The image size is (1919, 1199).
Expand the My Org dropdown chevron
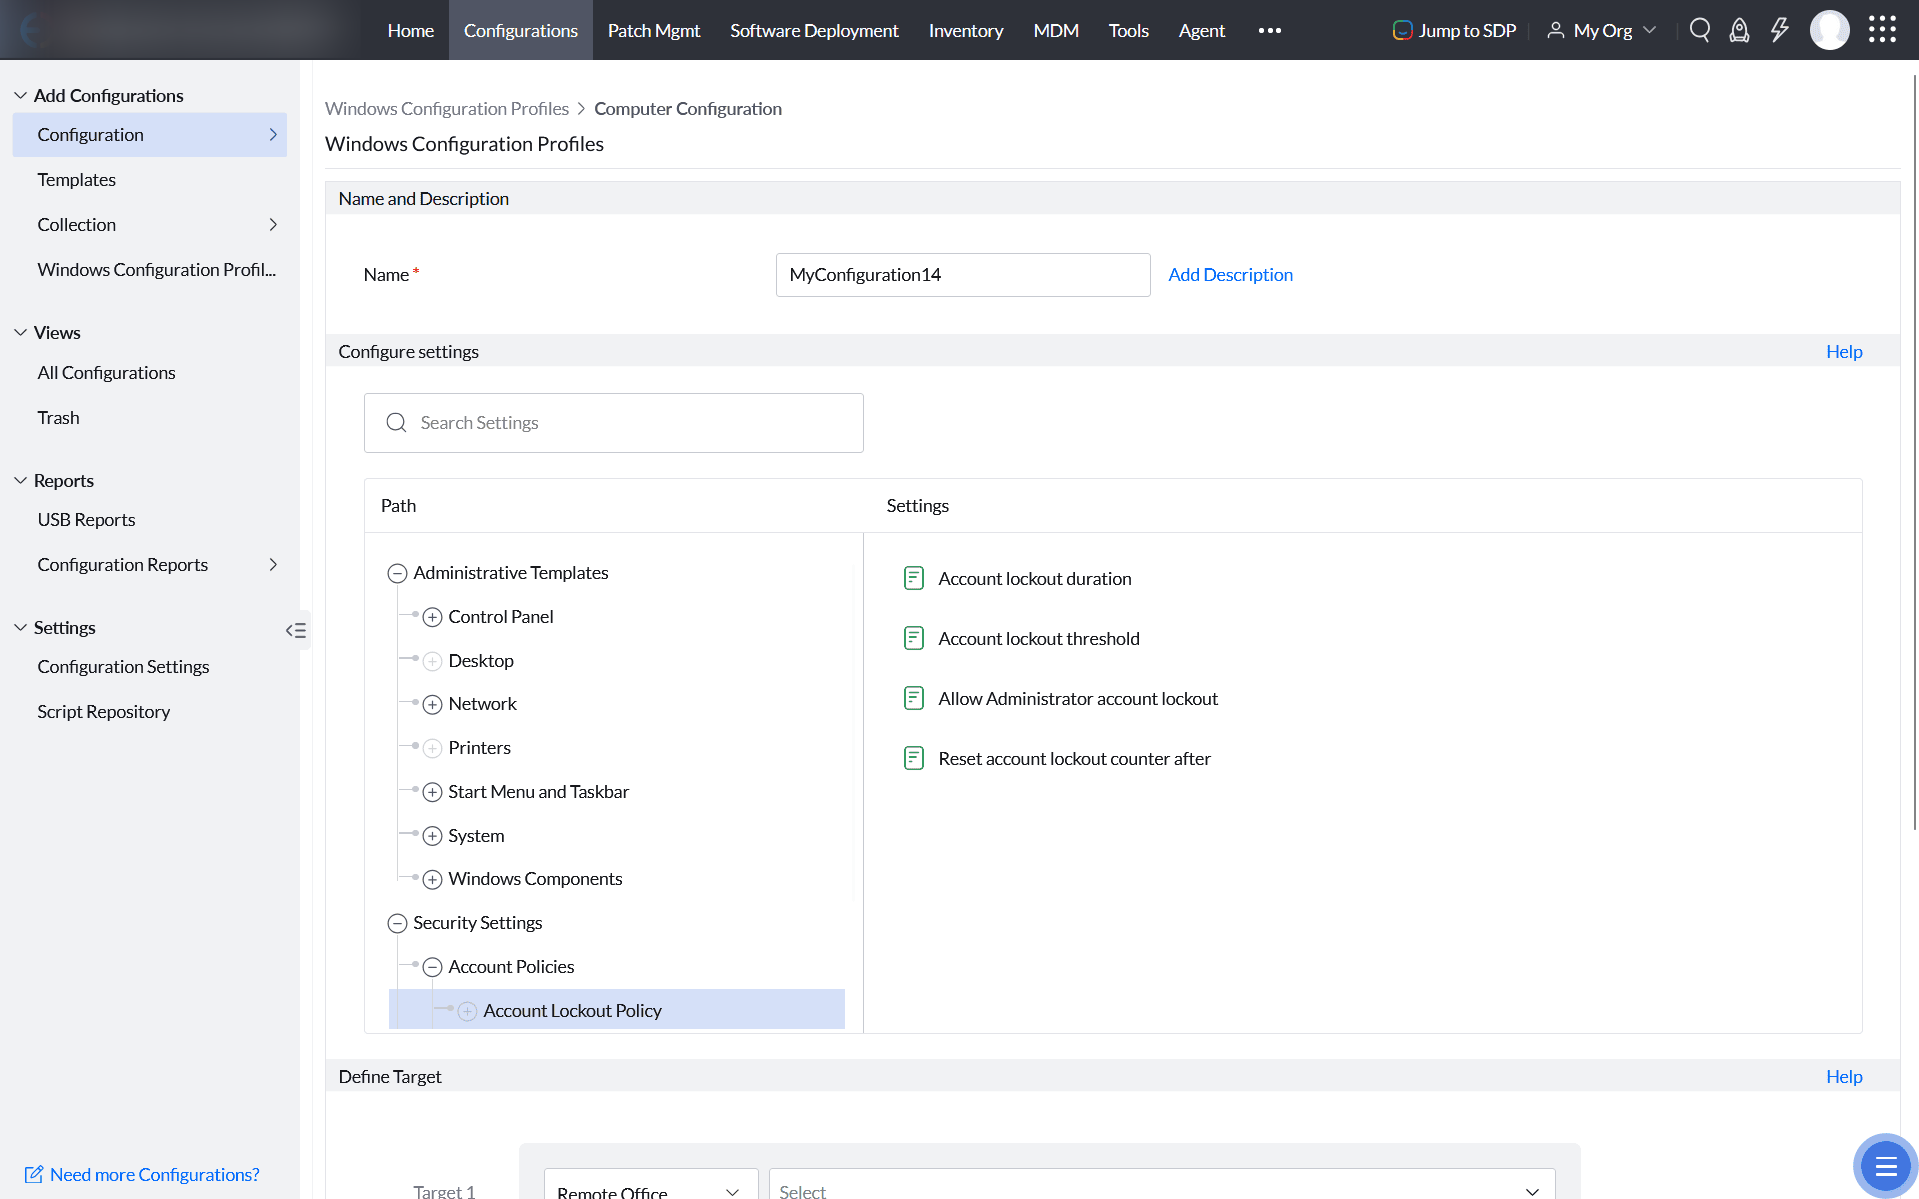point(1650,30)
